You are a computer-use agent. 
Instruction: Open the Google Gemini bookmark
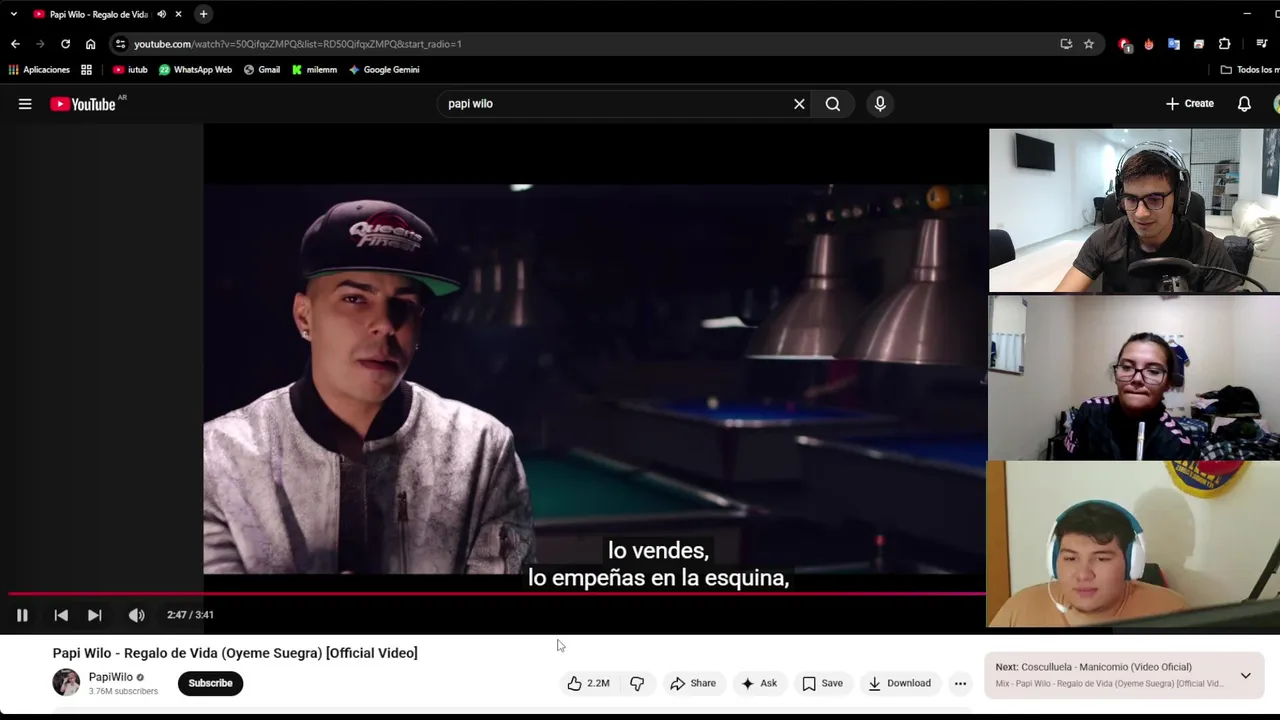[x=384, y=70]
